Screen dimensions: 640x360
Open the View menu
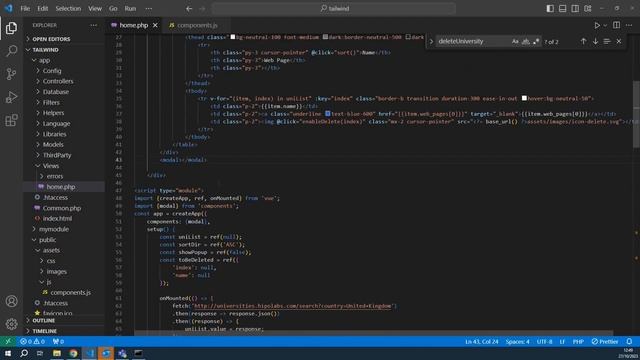pos(95,8)
